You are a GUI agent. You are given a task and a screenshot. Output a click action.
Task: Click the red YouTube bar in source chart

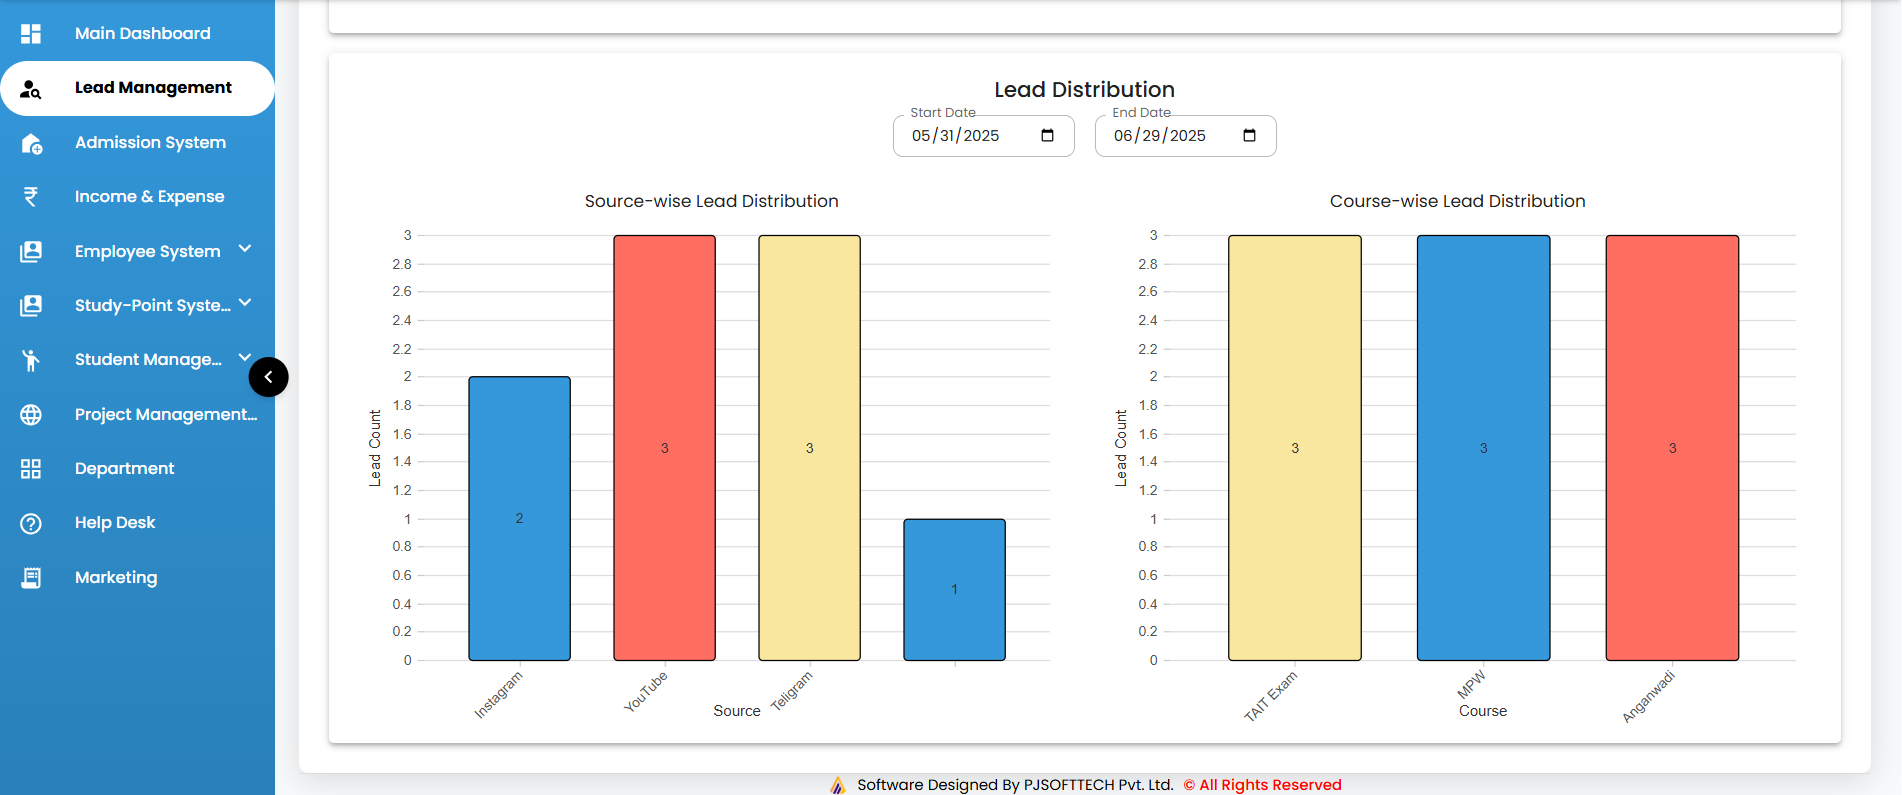click(664, 447)
